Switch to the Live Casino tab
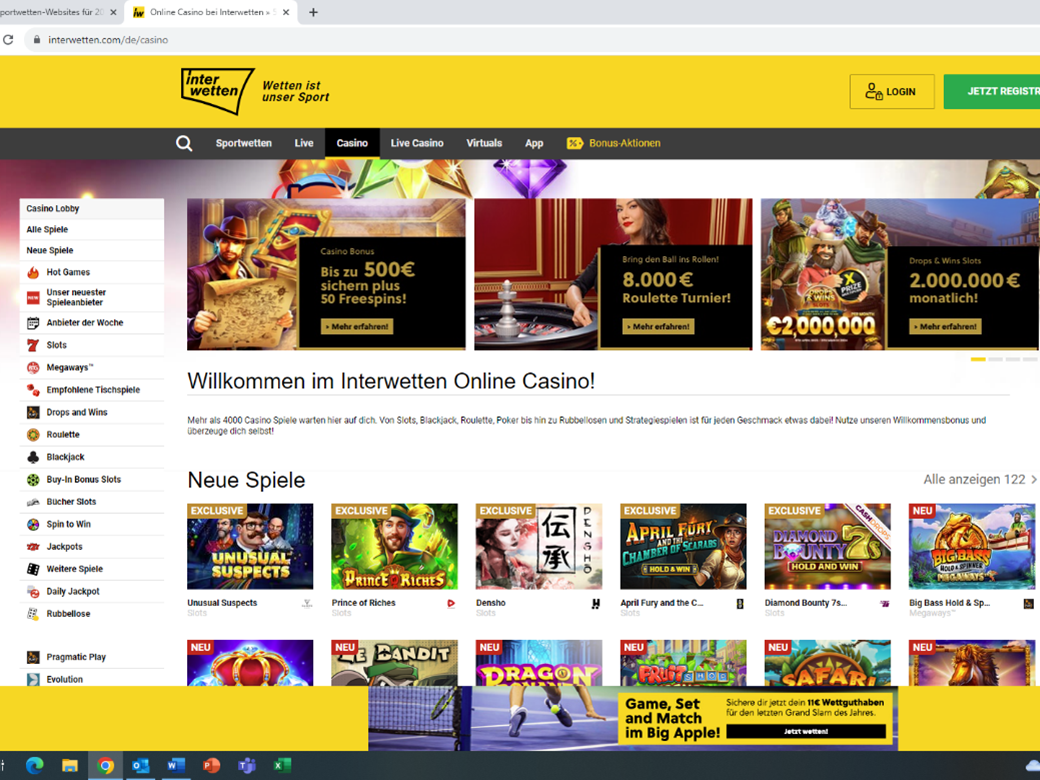 pos(416,143)
